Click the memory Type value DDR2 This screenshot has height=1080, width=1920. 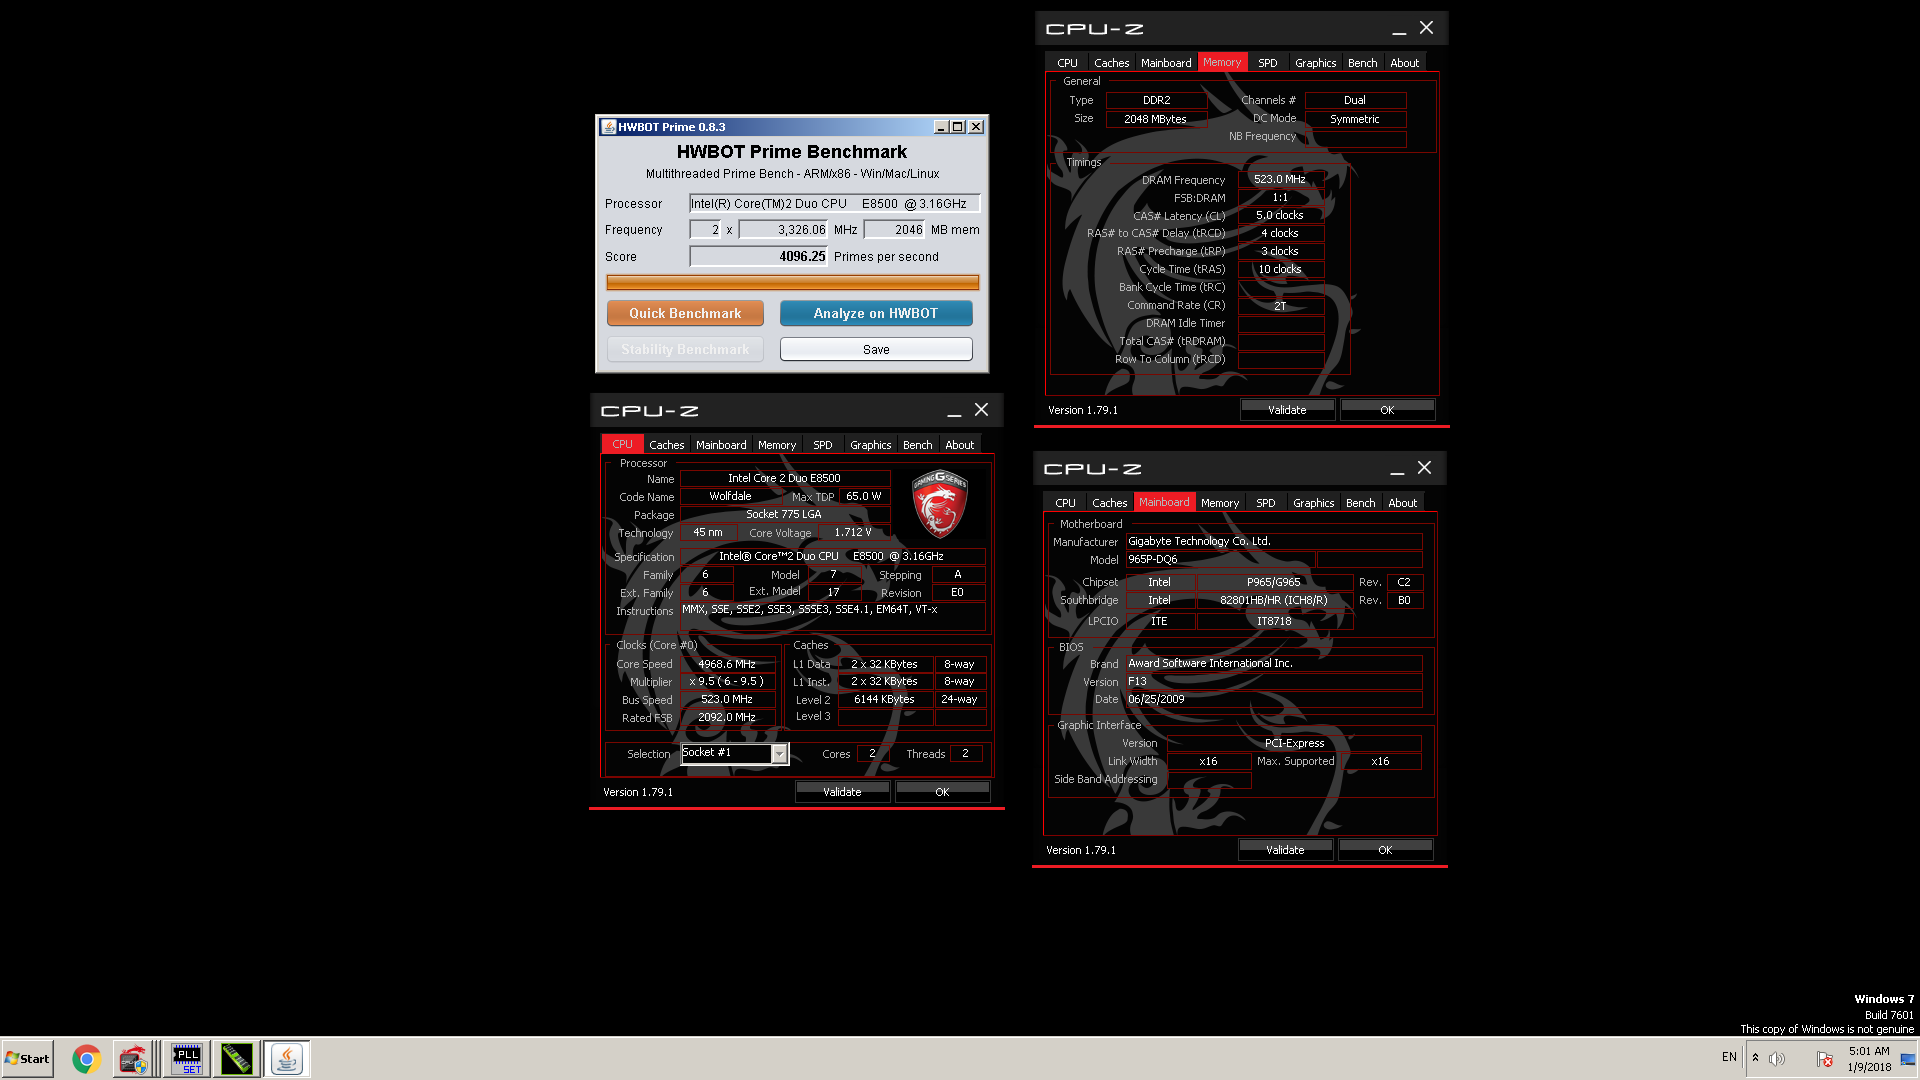click(1156, 100)
